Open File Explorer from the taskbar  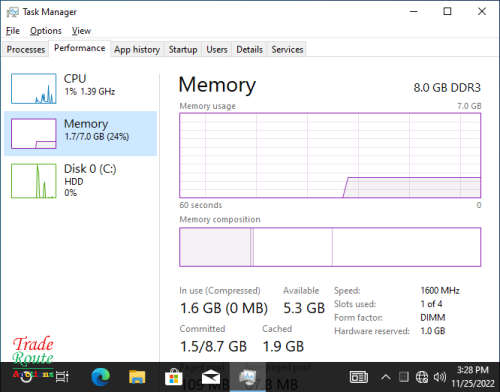(x=137, y=377)
